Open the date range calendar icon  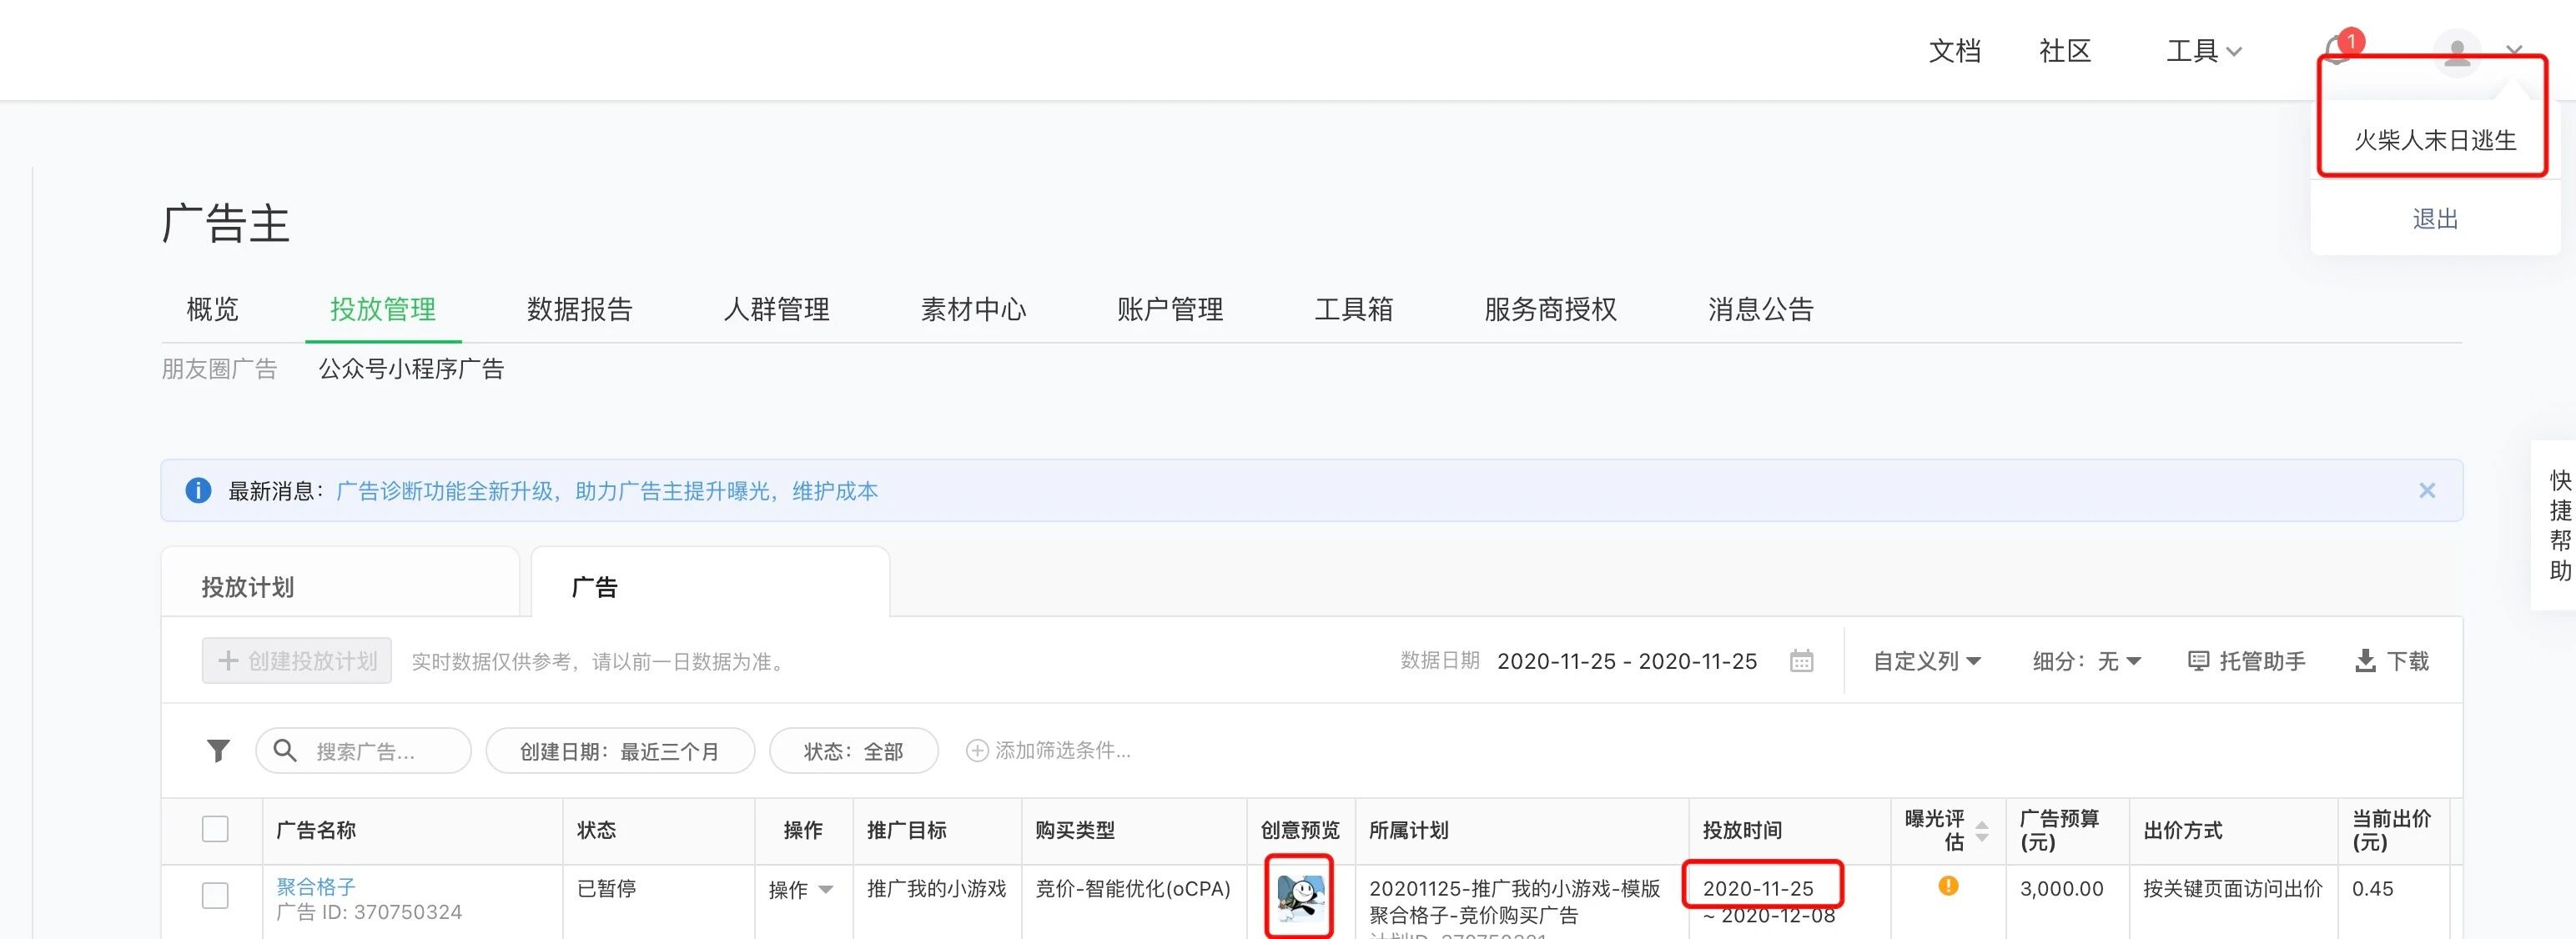1801,661
